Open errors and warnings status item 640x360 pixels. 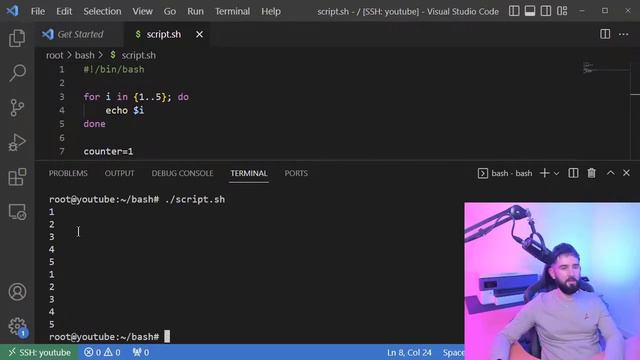[102, 352]
